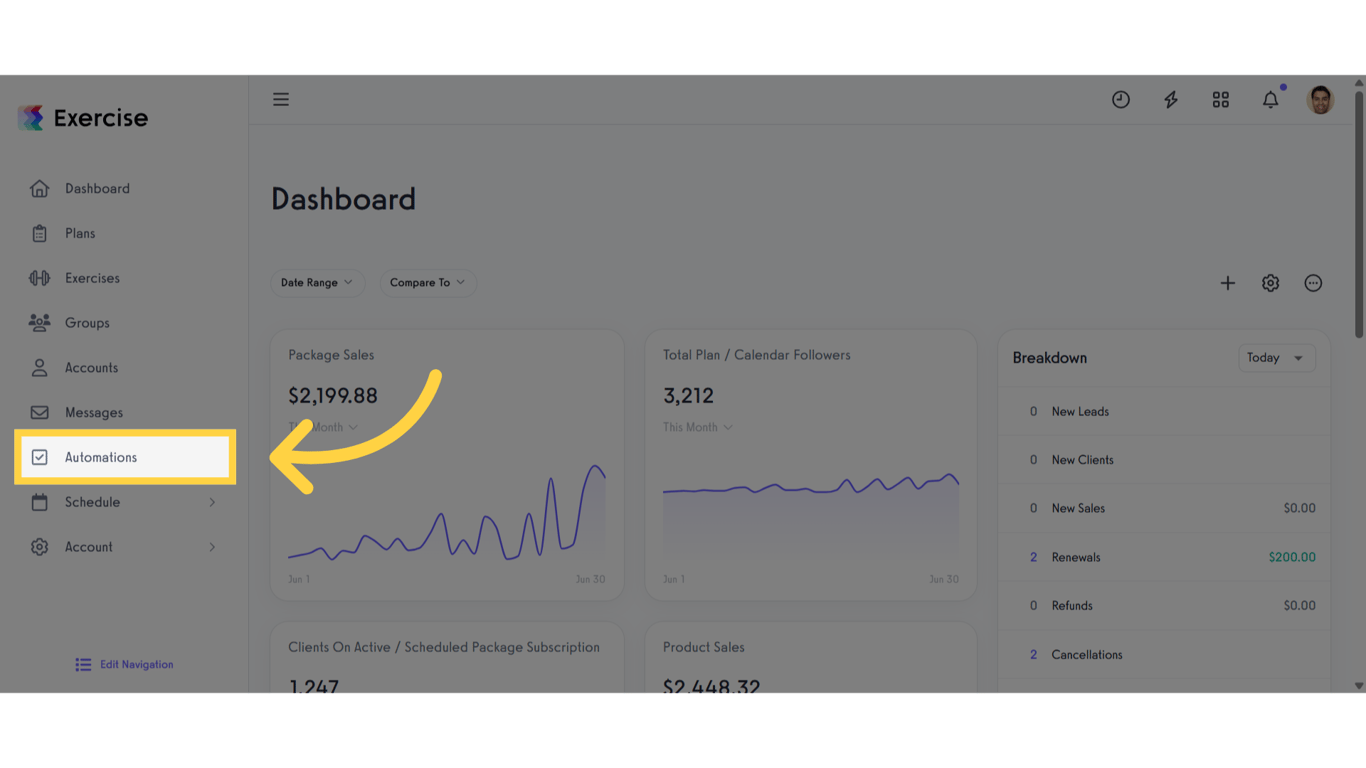Click the page vertical scrollbar thumb

pos(1359,214)
